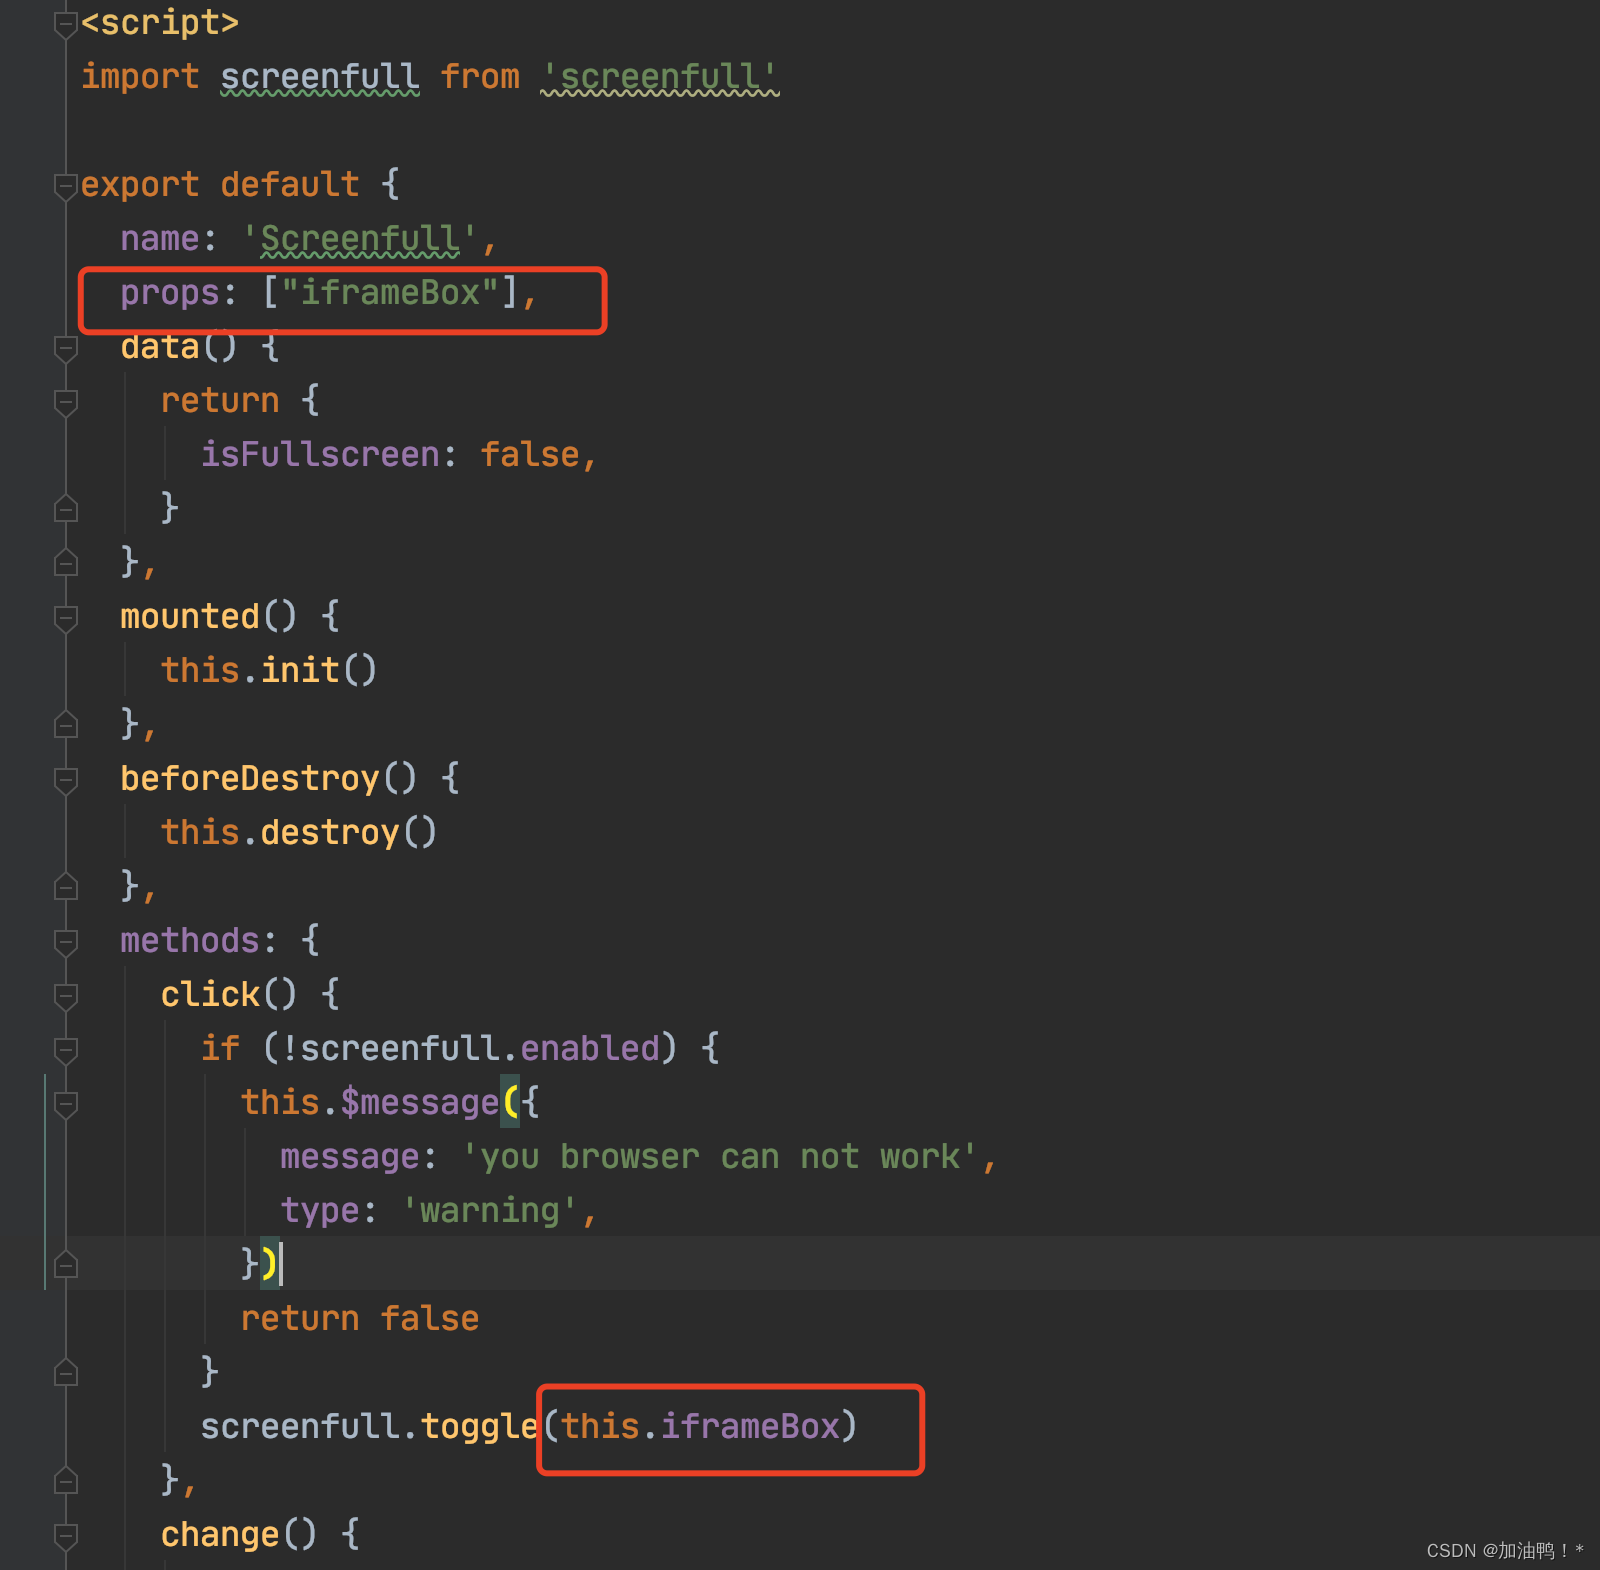
Task: Collapse the if (!screenfull.enabled) block
Action: 66,1049
